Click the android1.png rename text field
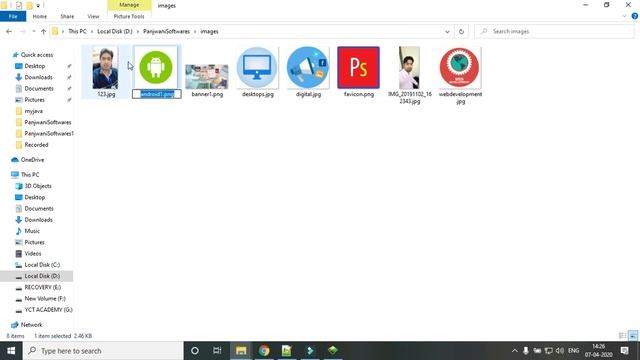The image size is (640, 360). tap(157, 94)
